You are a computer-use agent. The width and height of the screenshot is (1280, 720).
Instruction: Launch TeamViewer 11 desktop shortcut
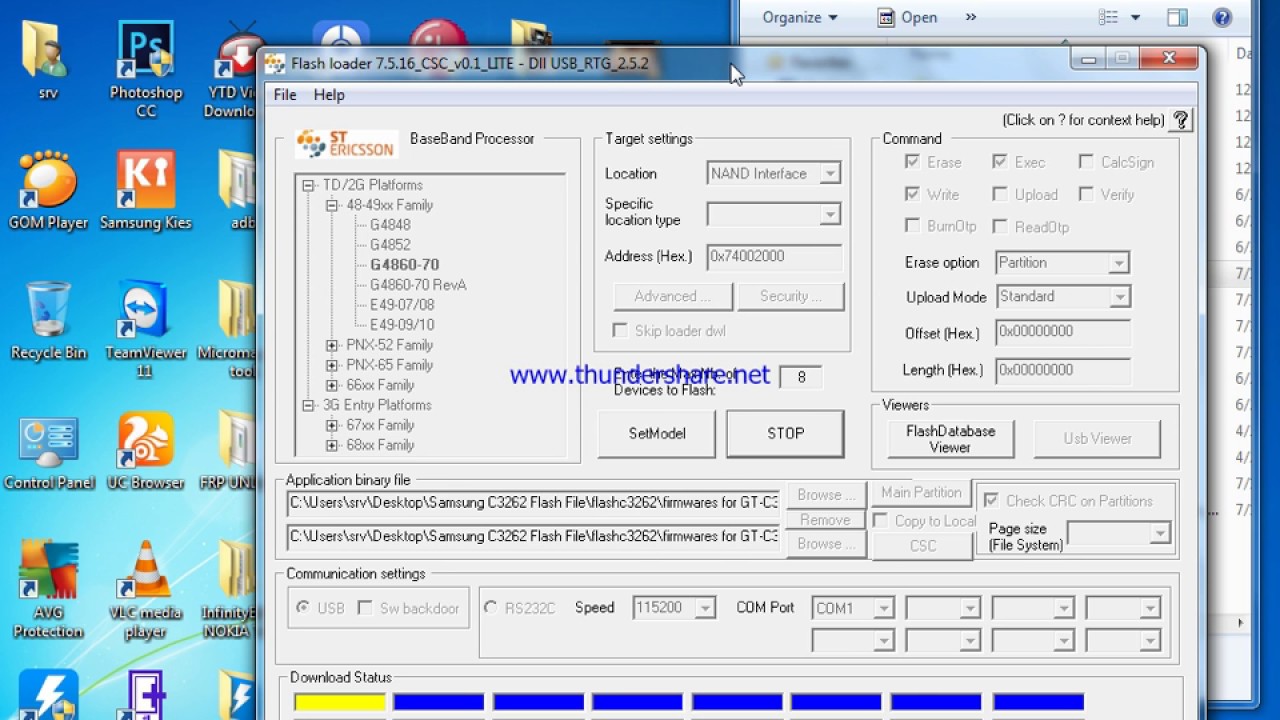[146, 328]
